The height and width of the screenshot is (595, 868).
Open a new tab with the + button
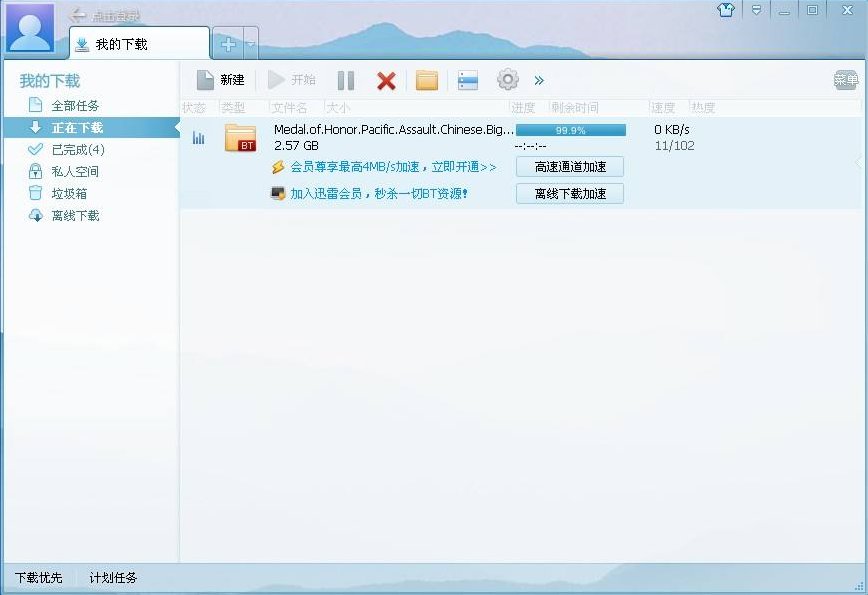[228, 44]
